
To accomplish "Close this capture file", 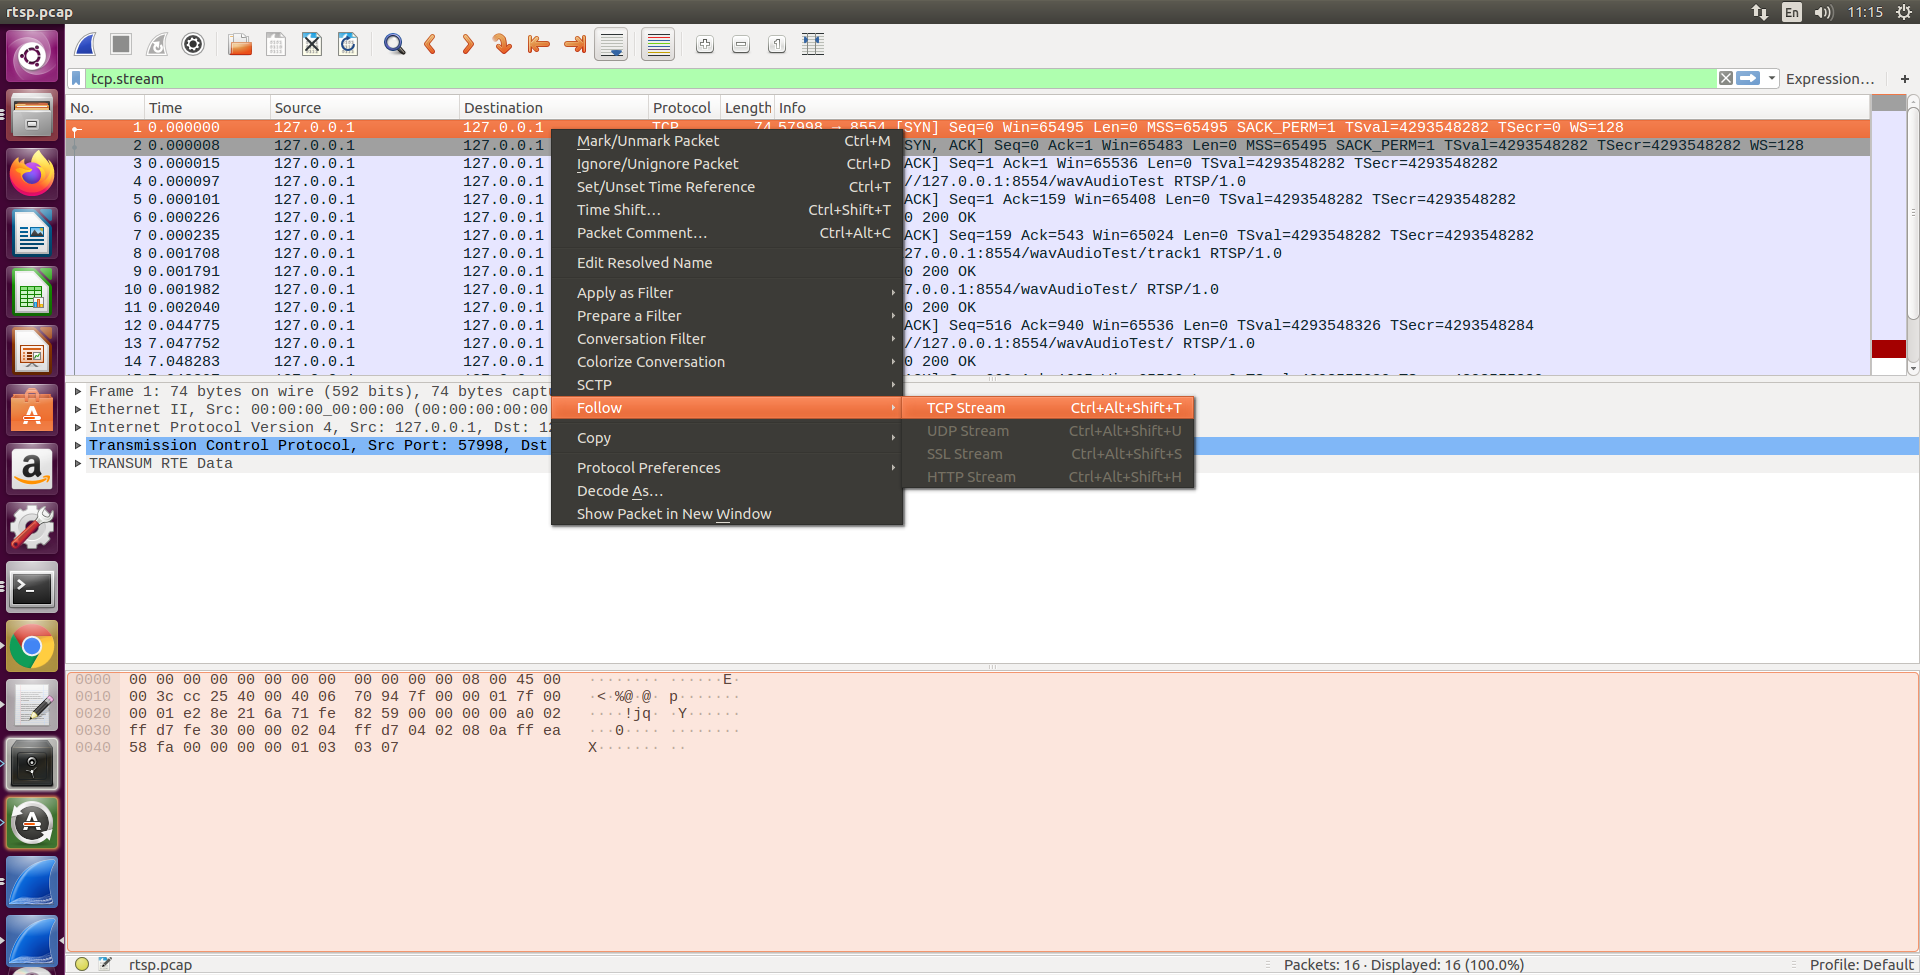I will pyautogui.click(x=312, y=44).
